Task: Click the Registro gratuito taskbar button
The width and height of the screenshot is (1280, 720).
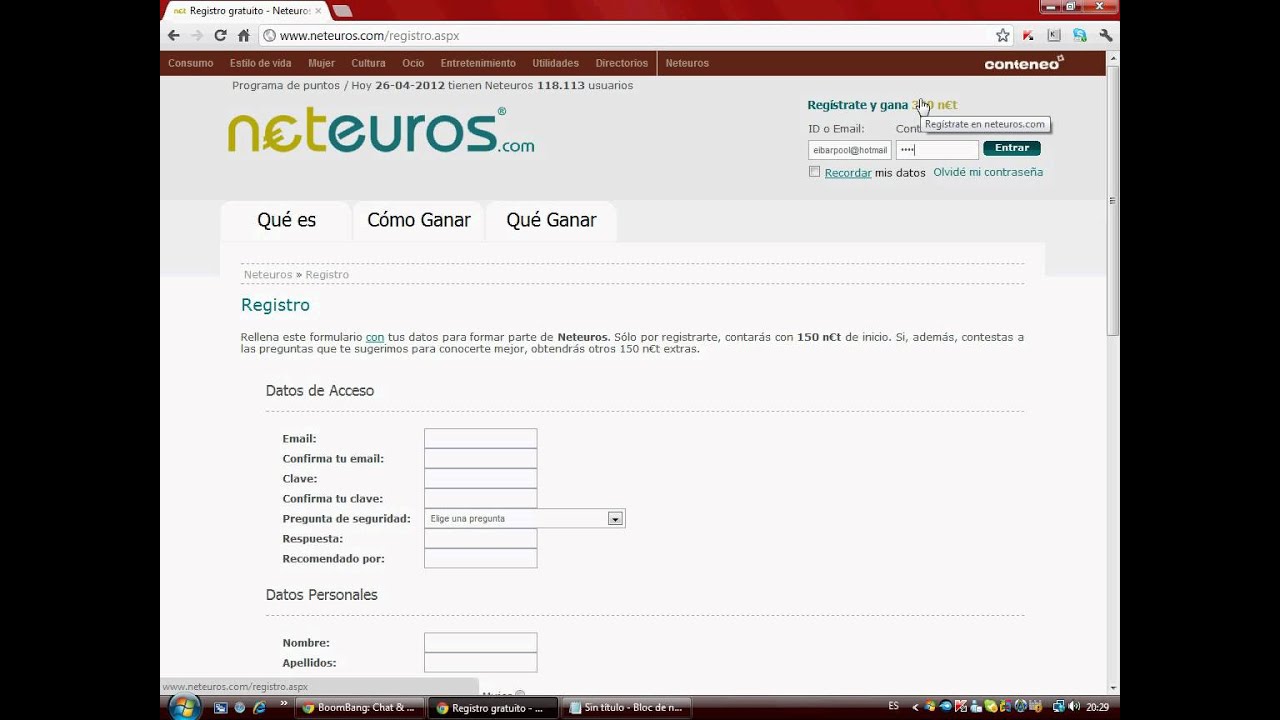Action: coord(491,707)
